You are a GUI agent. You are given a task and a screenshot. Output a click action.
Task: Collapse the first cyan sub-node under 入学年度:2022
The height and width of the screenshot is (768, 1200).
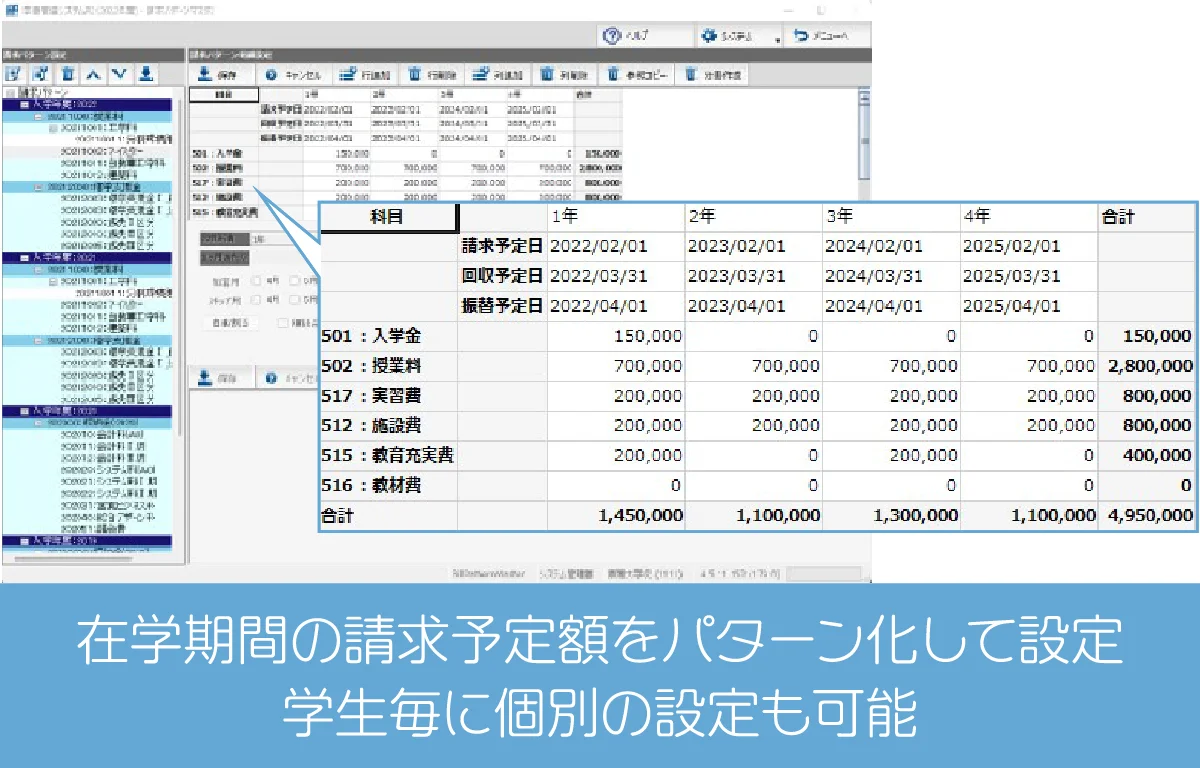click(x=37, y=116)
